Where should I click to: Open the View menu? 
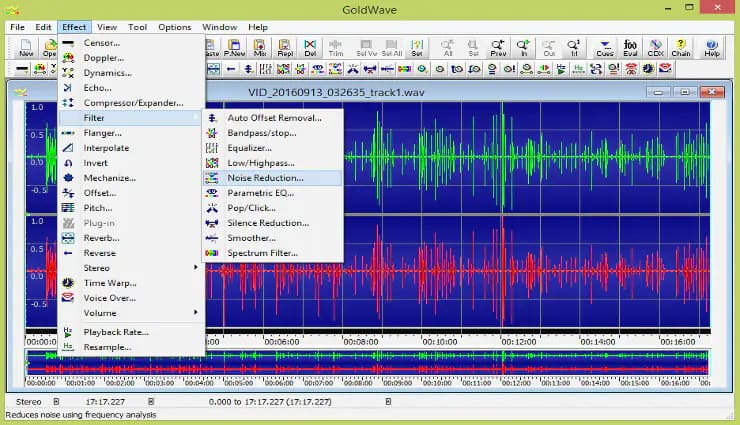[107, 27]
